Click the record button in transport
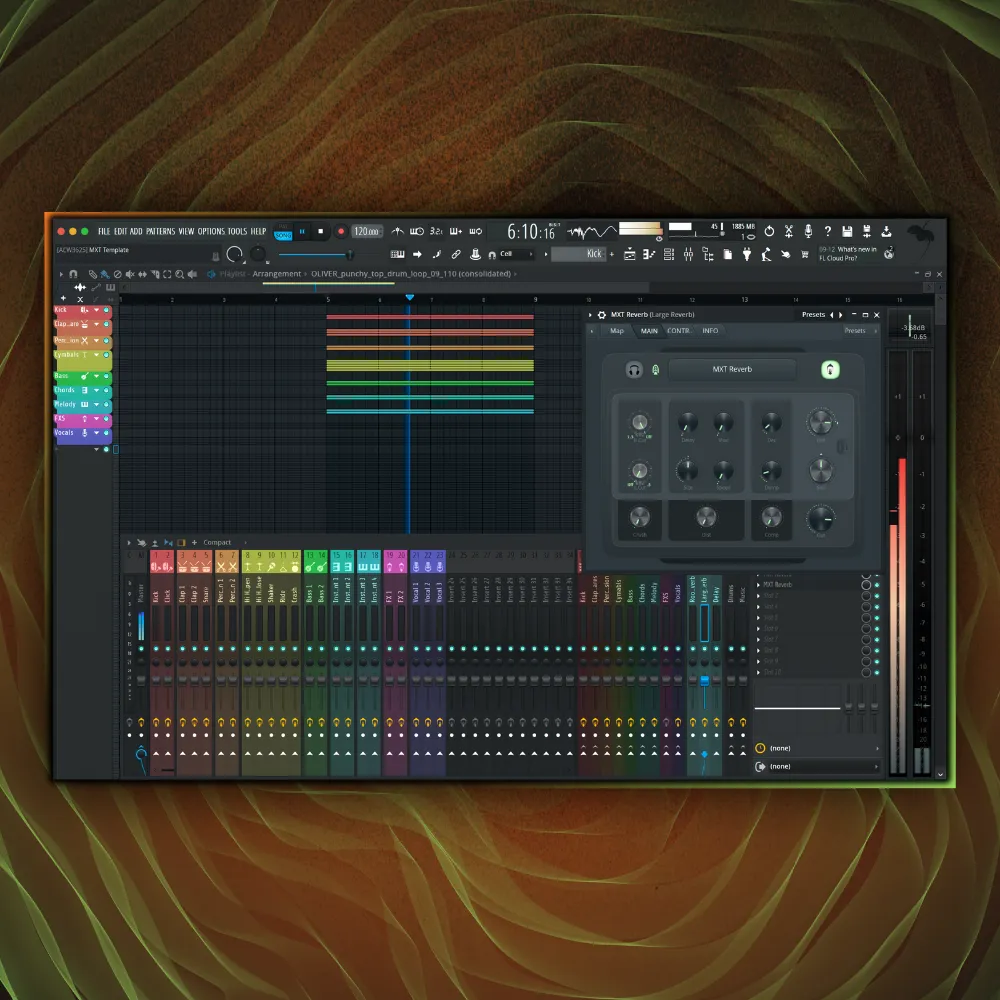1000x1000 pixels. tap(340, 231)
